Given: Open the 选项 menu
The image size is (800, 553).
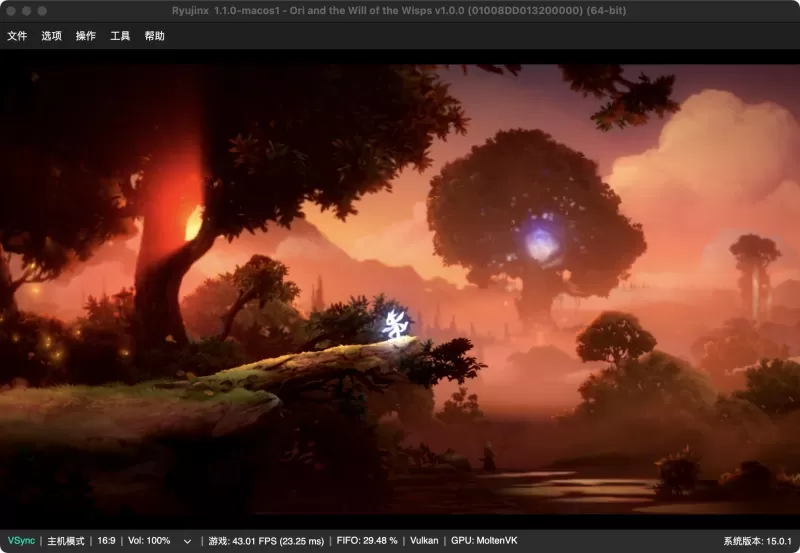Looking at the screenshot, I should click(52, 36).
